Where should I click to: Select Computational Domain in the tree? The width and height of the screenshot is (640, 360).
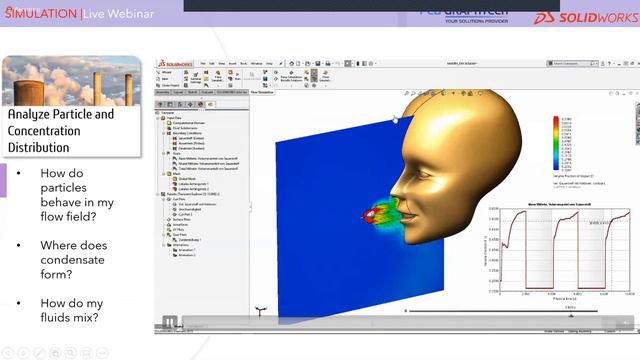tap(186, 123)
